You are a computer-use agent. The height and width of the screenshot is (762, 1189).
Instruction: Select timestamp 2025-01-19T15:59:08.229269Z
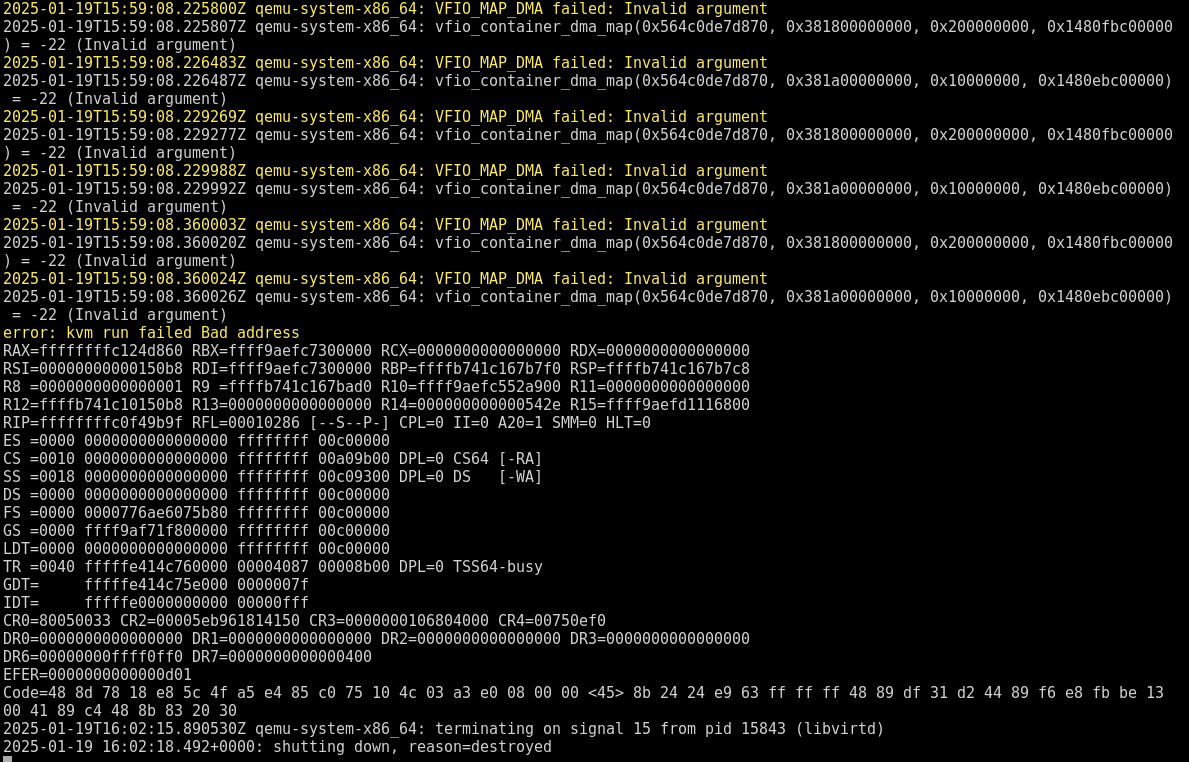coord(124,117)
